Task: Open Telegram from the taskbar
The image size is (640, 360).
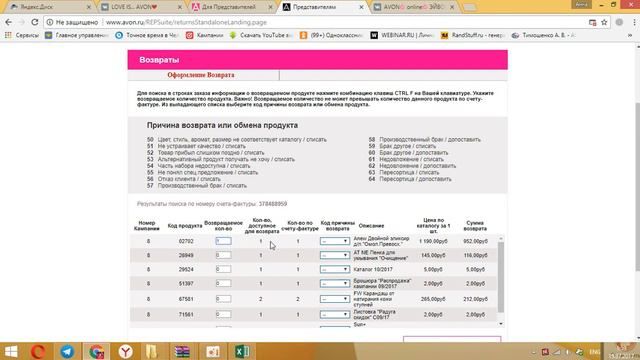Action: [x=67, y=351]
